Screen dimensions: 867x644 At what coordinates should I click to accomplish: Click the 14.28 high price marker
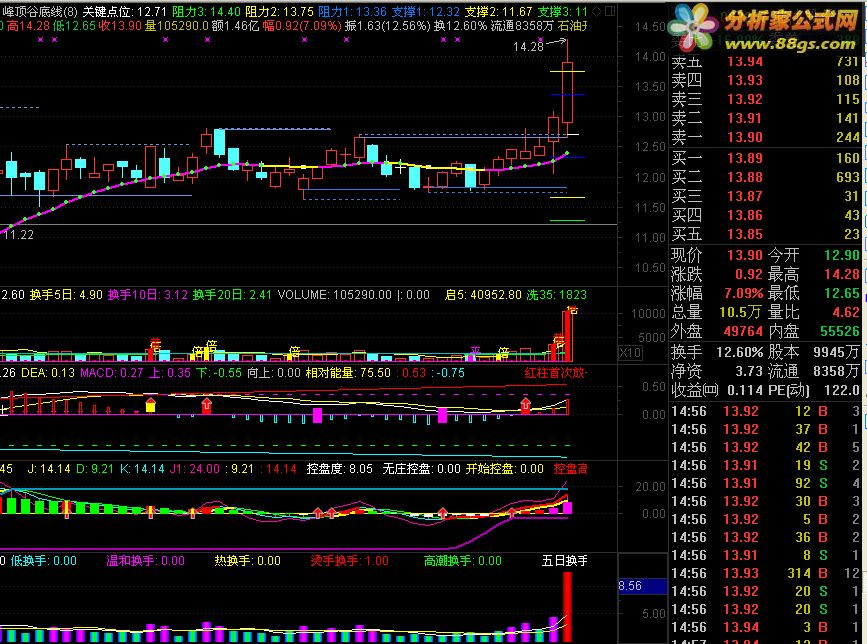click(x=528, y=46)
